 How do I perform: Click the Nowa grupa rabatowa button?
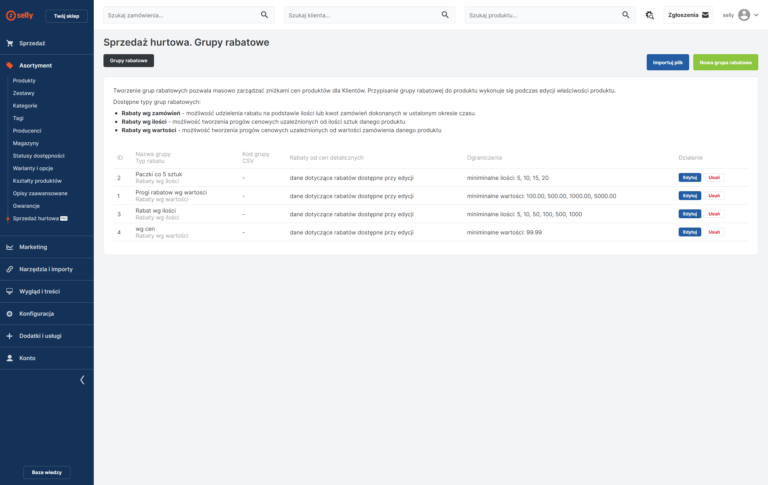pyautogui.click(x=725, y=62)
